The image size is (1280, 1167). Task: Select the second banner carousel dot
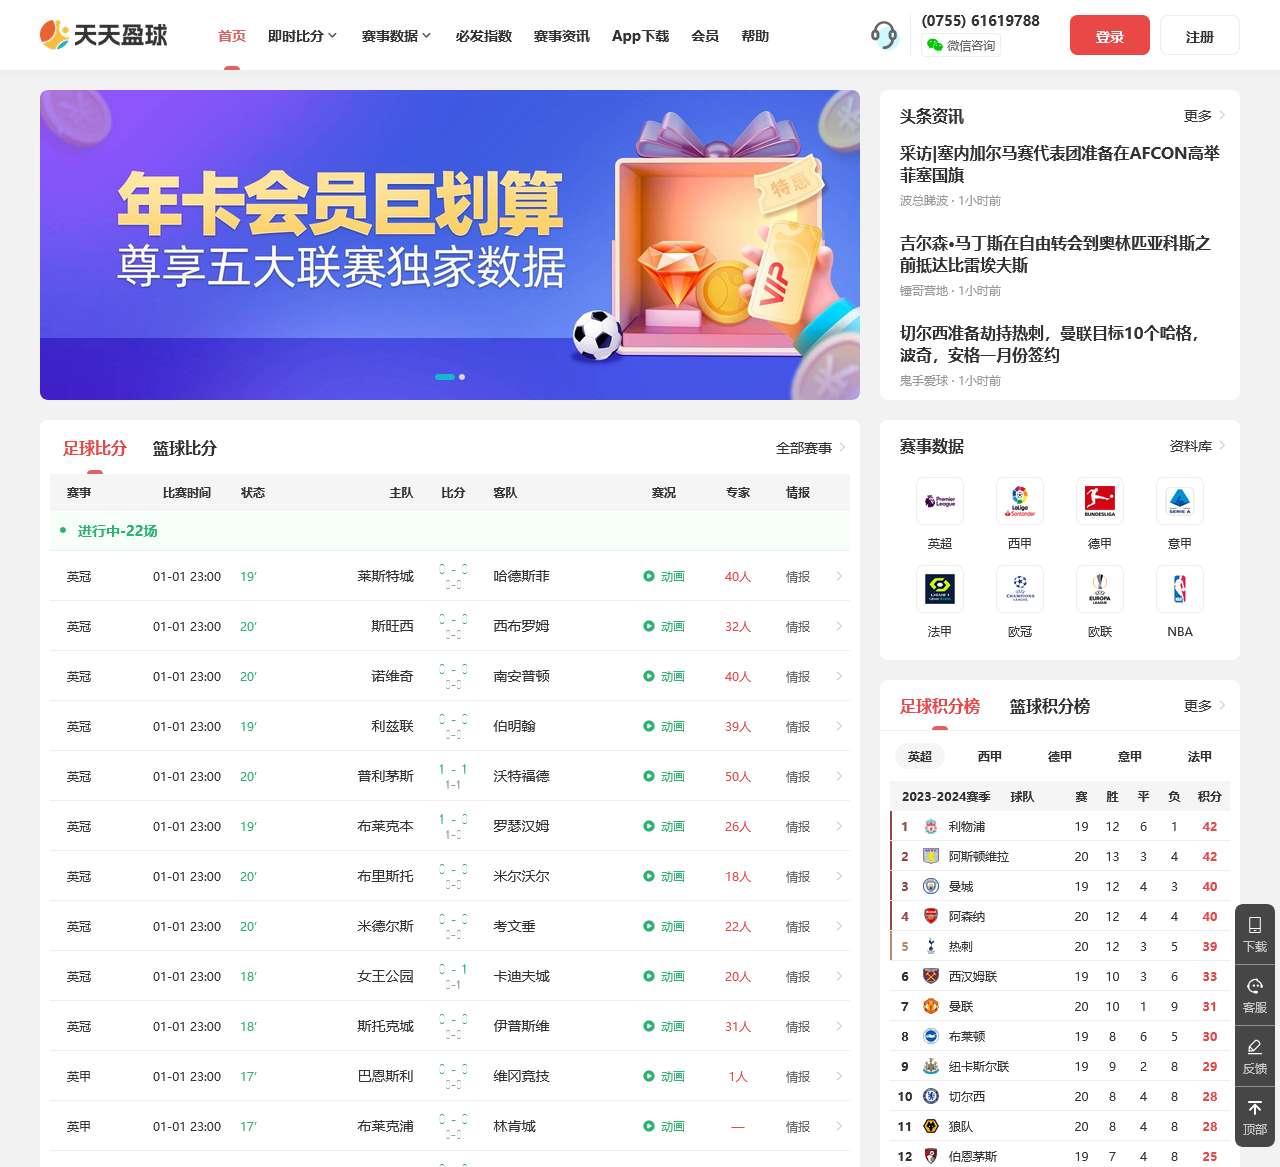462,377
